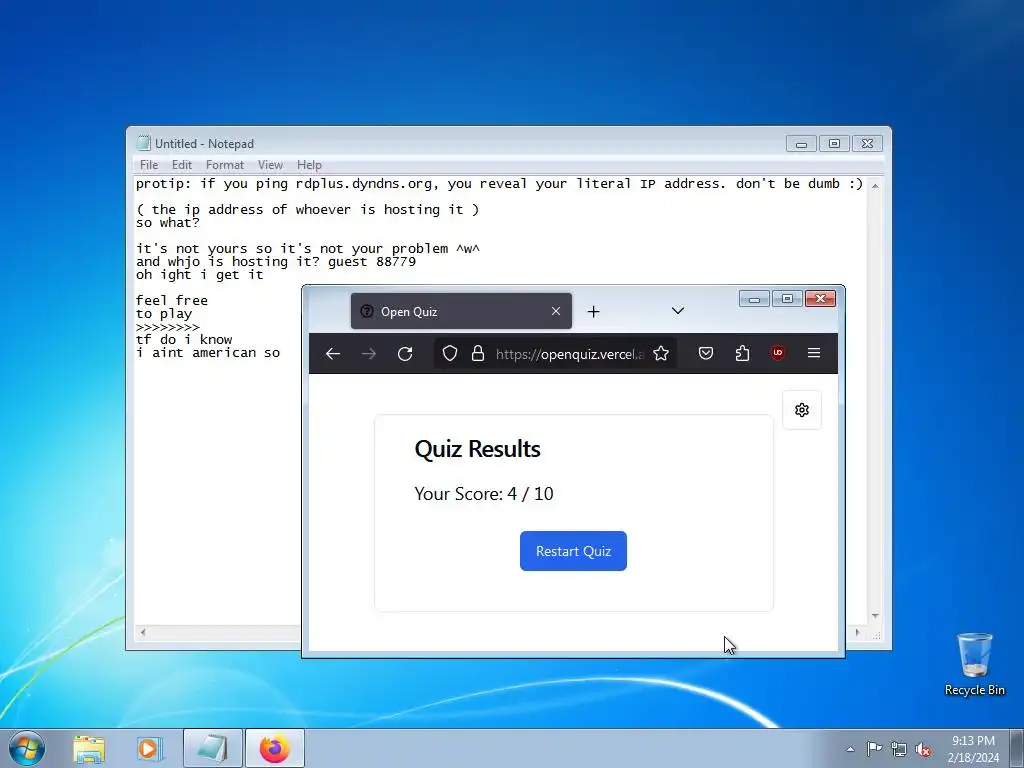Maximize the Firefox window
The image size is (1024, 768).
(x=787, y=298)
